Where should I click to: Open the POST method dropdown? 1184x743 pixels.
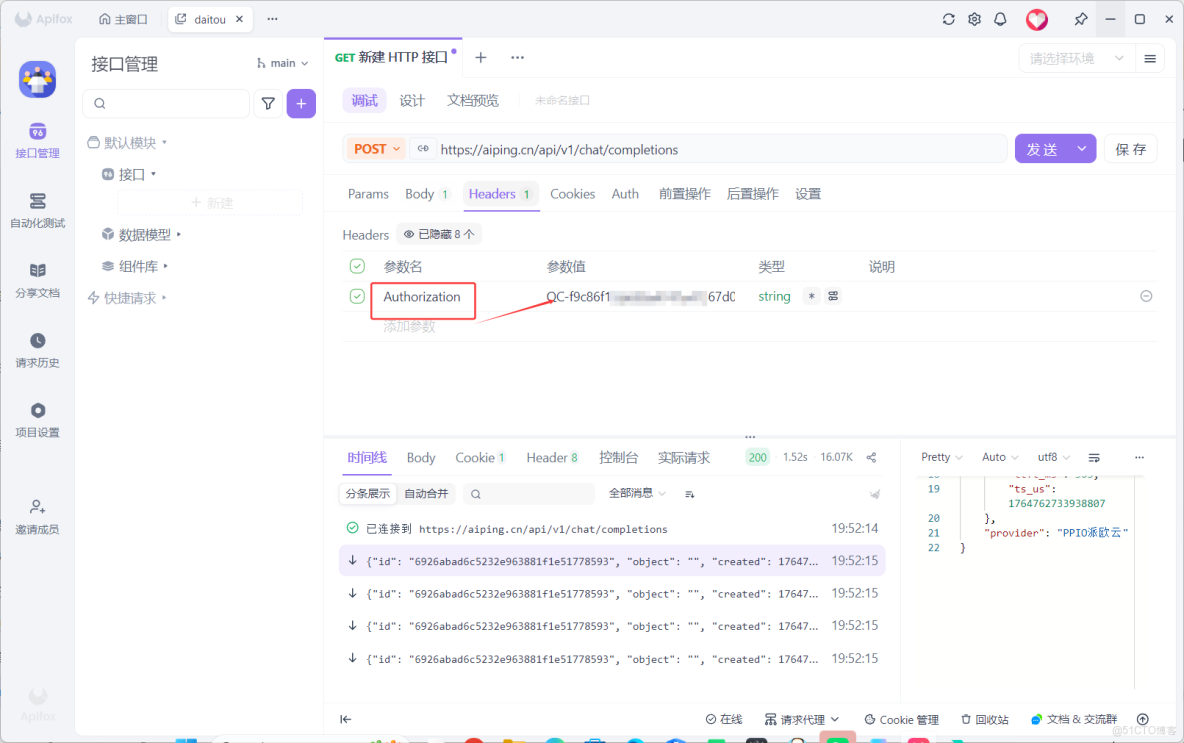click(x=376, y=148)
